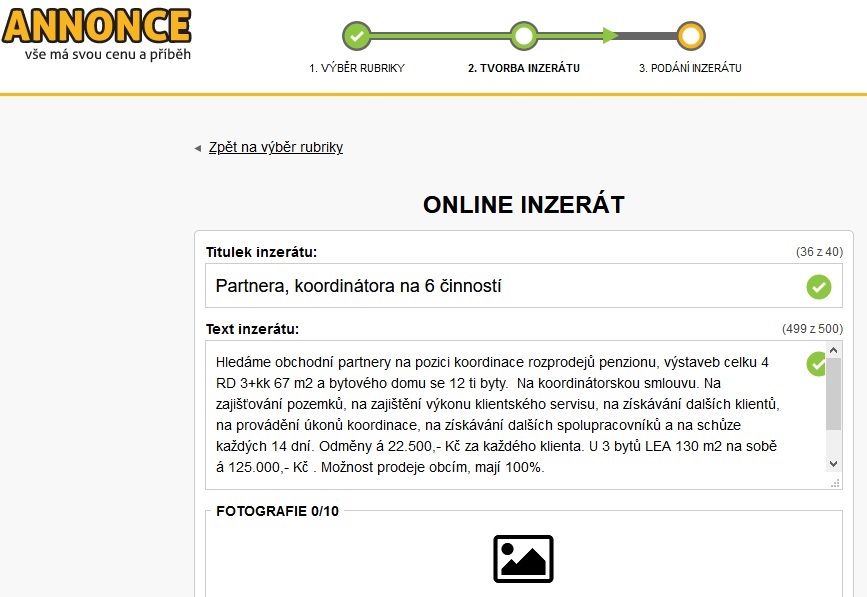The height and width of the screenshot is (597, 867).
Task: Select step 2. TVORBA INZERÁTU label
Action: click(524, 68)
